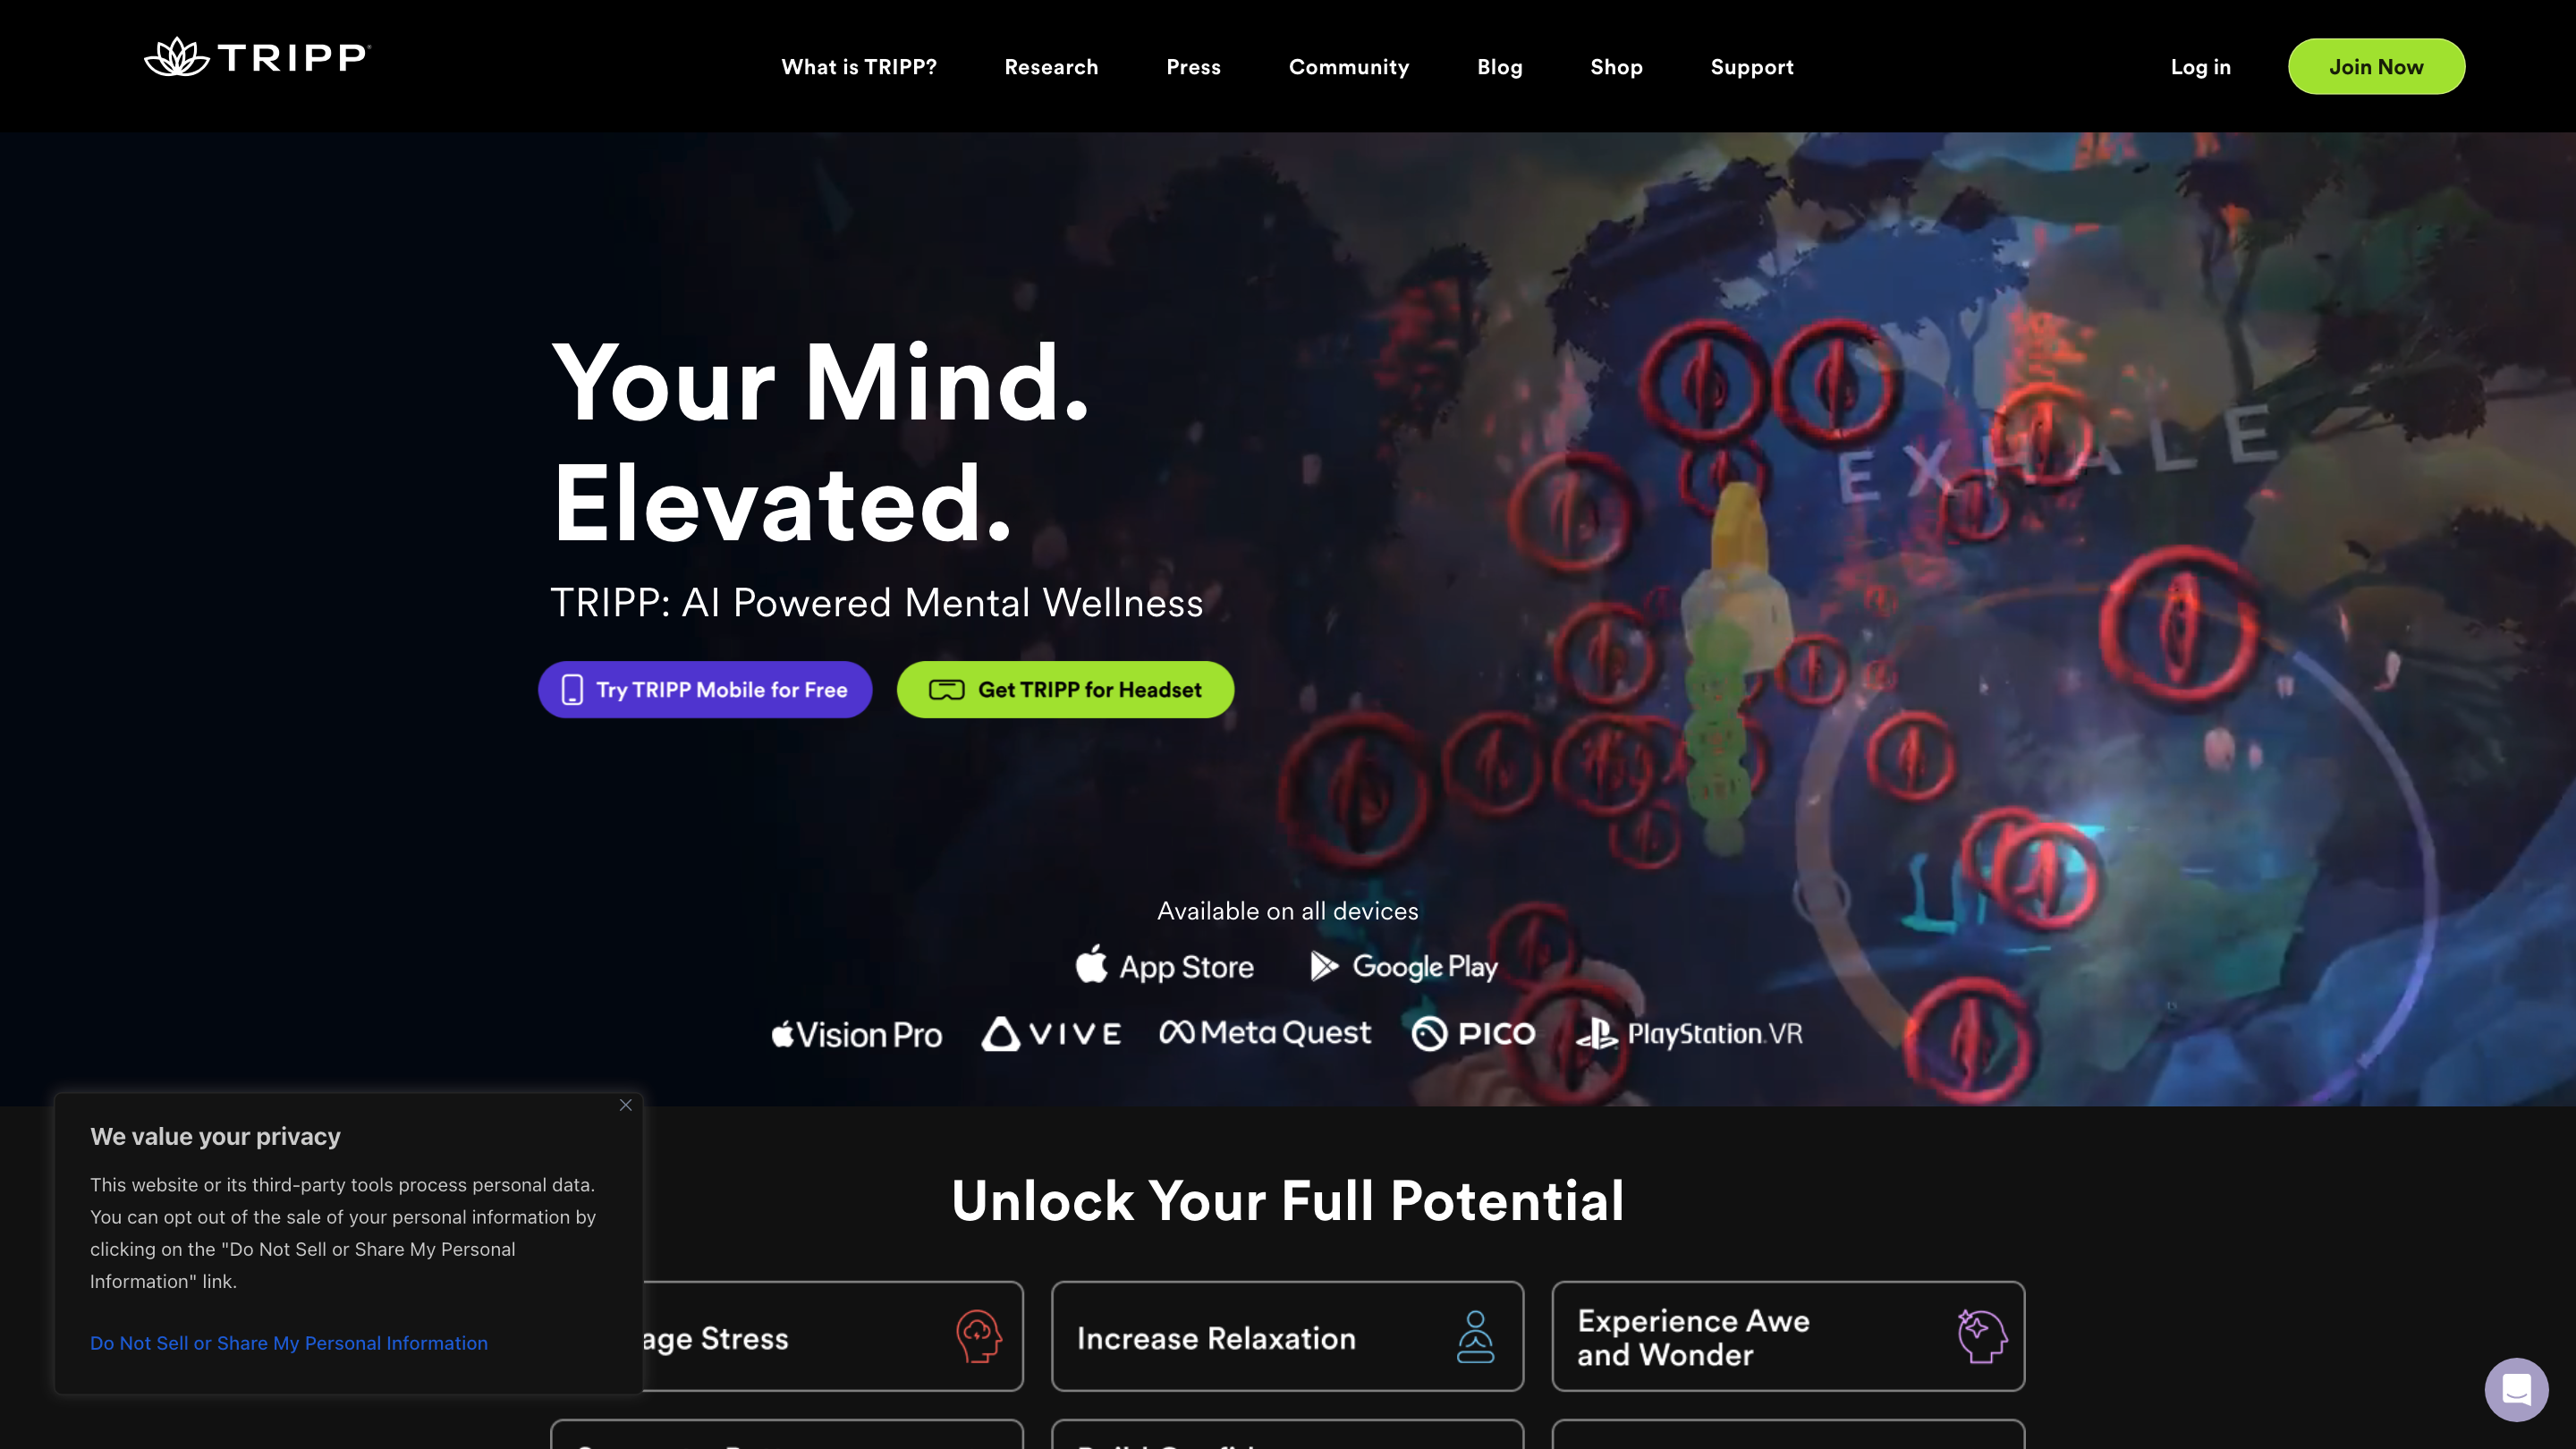Open the What is TRIPP? menu
Screen dimensions: 2576x1449
(x=859, y=67)
